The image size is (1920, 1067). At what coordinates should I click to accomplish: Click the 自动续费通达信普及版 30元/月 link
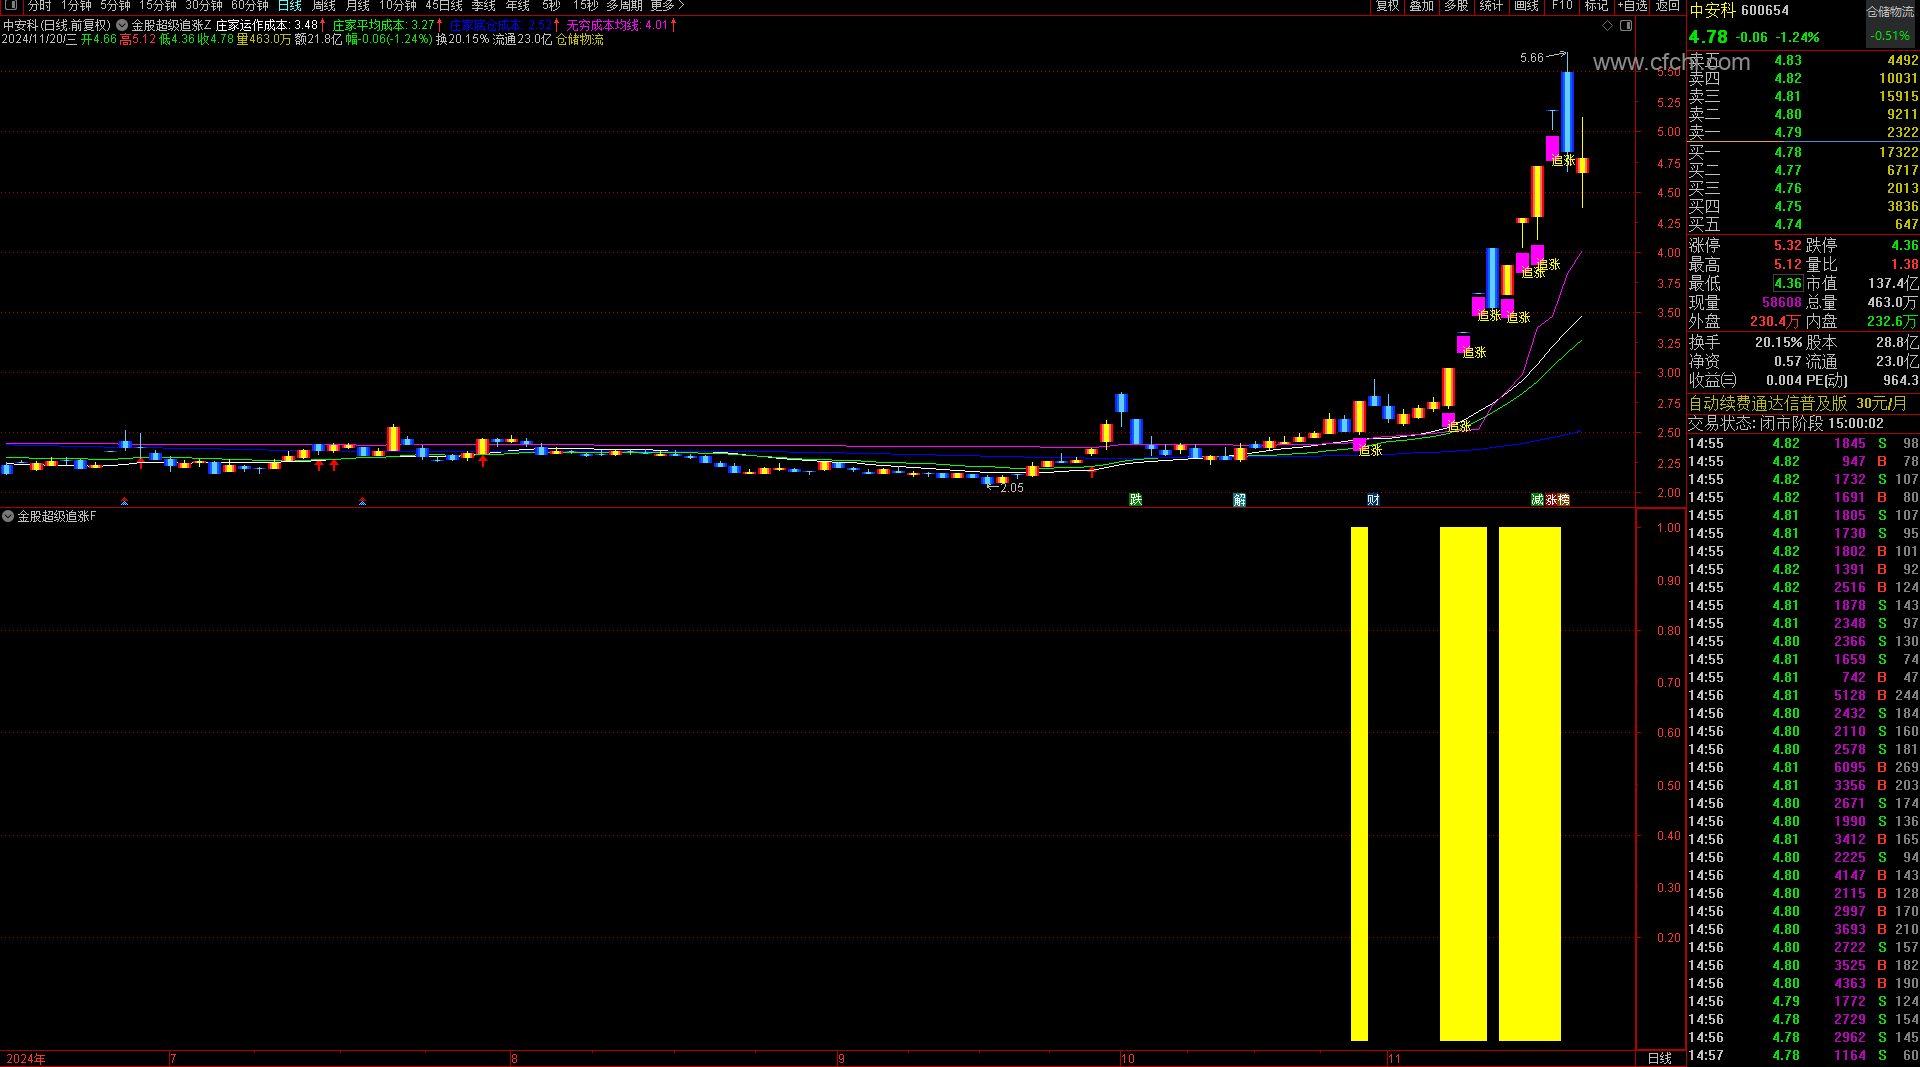tap(1797, 403)
